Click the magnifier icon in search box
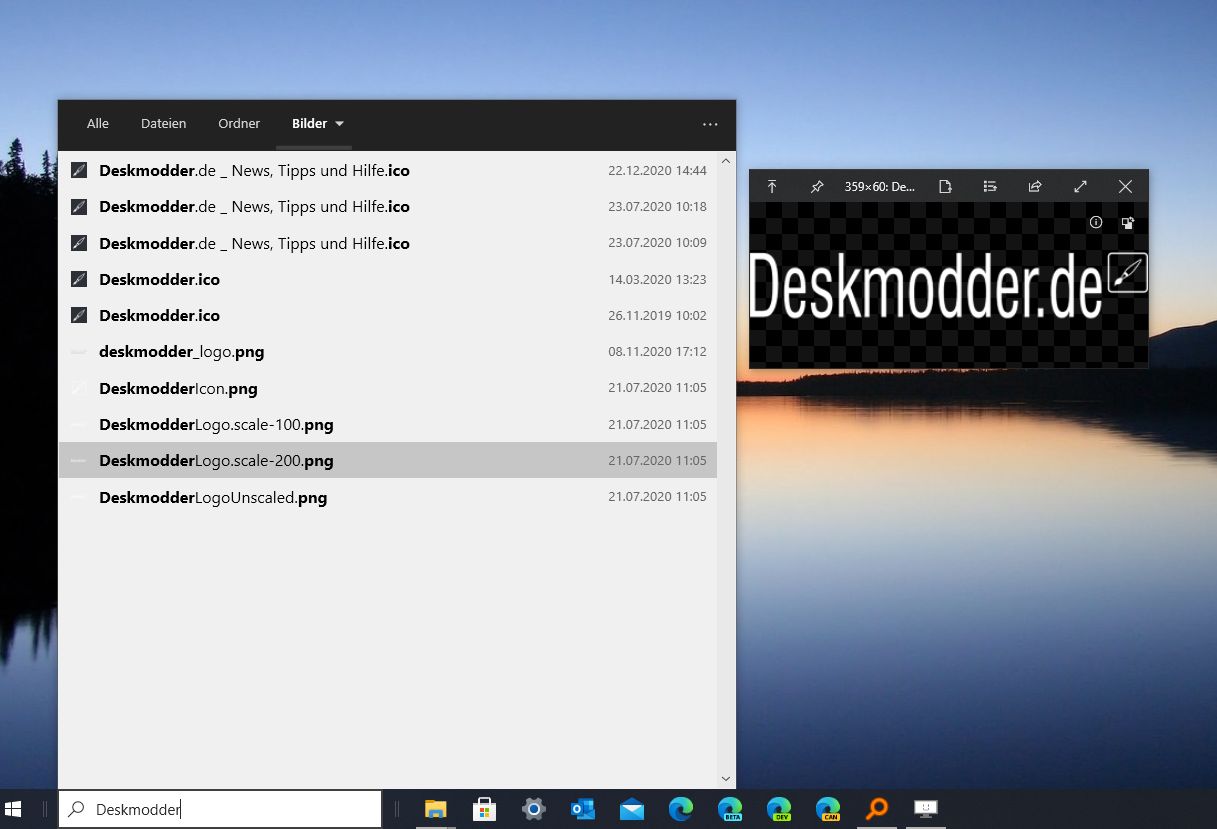Screen dimensions: 1217x829 point(76,810)
